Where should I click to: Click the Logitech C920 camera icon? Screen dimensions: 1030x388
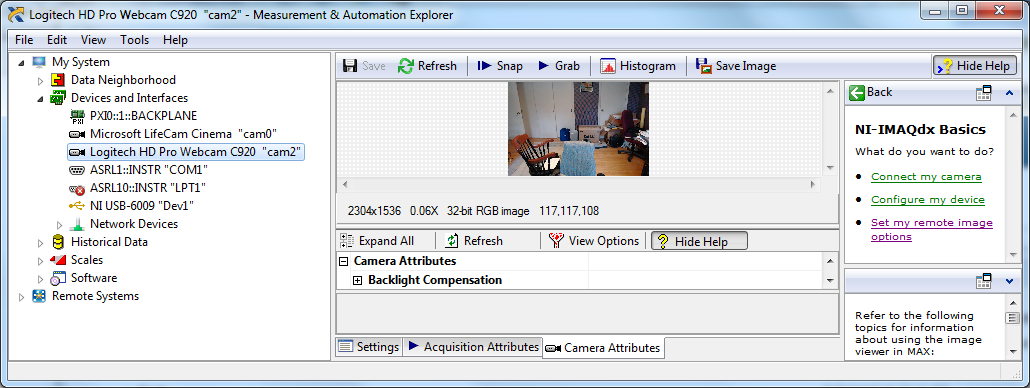click(77, 152)
